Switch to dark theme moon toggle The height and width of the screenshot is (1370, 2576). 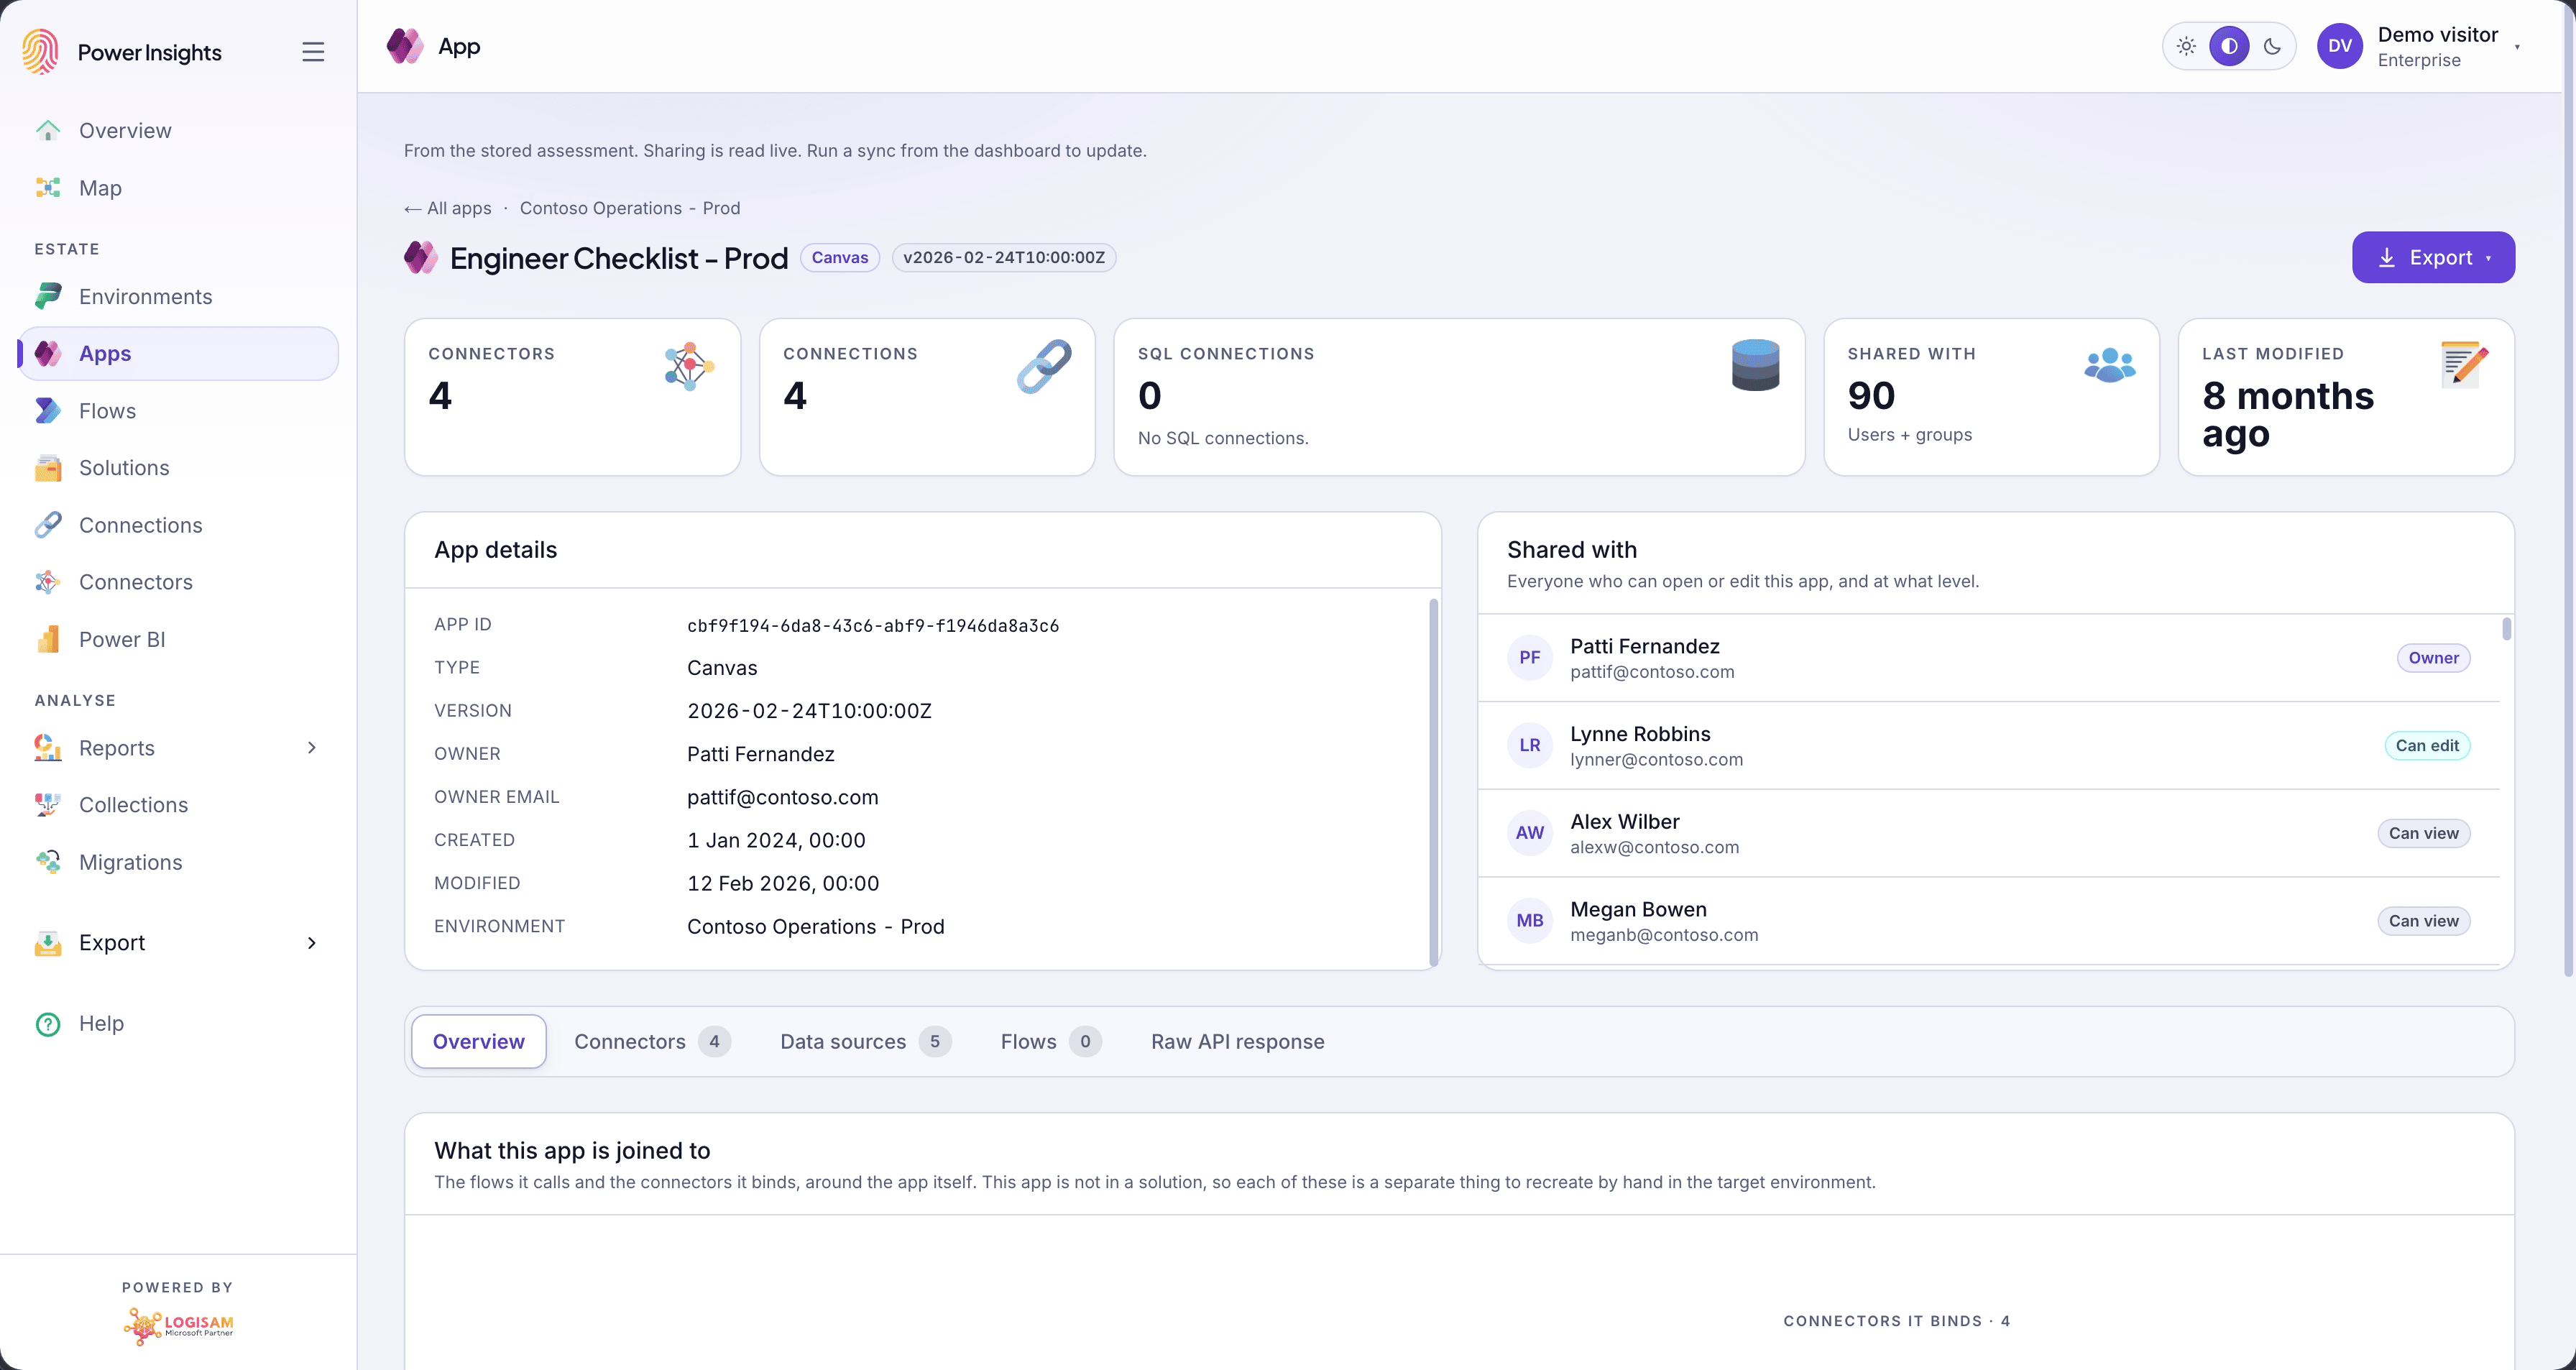coord(2272,46)
